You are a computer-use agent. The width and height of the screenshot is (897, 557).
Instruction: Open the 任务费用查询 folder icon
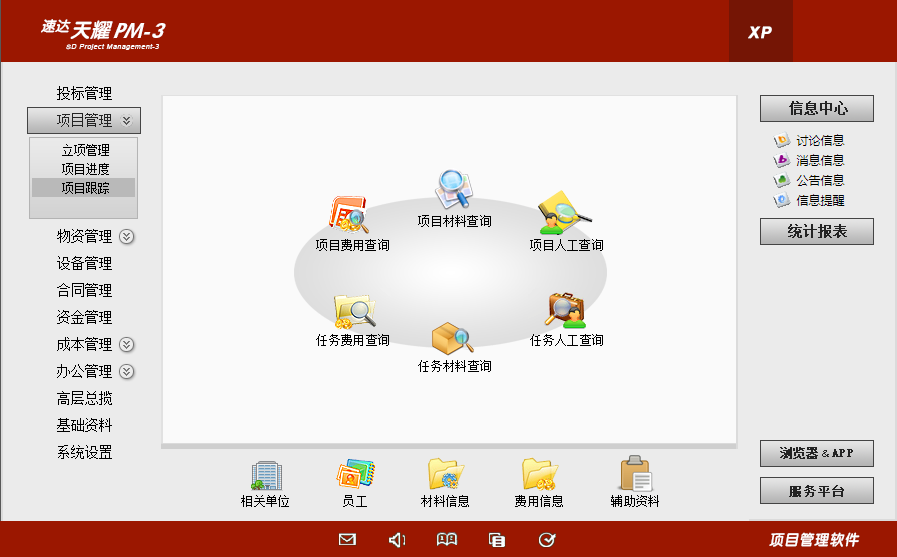(x=354, y=311)
